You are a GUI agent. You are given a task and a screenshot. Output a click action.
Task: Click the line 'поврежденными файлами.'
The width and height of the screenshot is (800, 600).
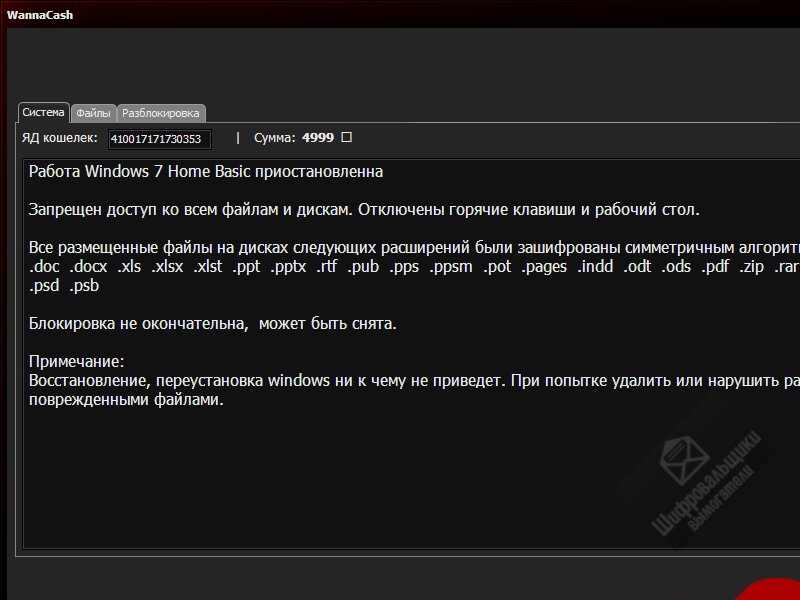[x=127, y=399]
